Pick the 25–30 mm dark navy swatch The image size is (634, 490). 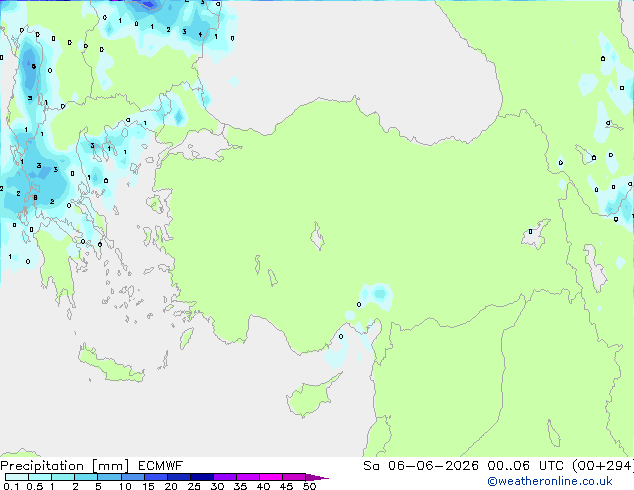coord(202,477)
